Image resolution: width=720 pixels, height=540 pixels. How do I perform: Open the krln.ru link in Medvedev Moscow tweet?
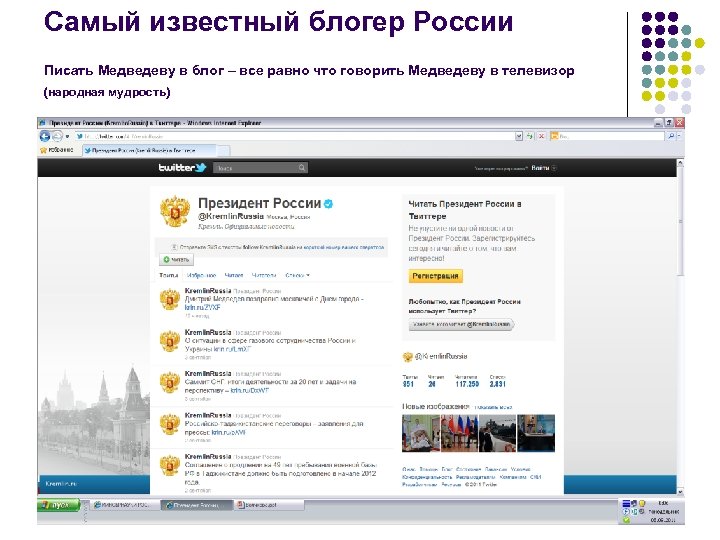202,308
